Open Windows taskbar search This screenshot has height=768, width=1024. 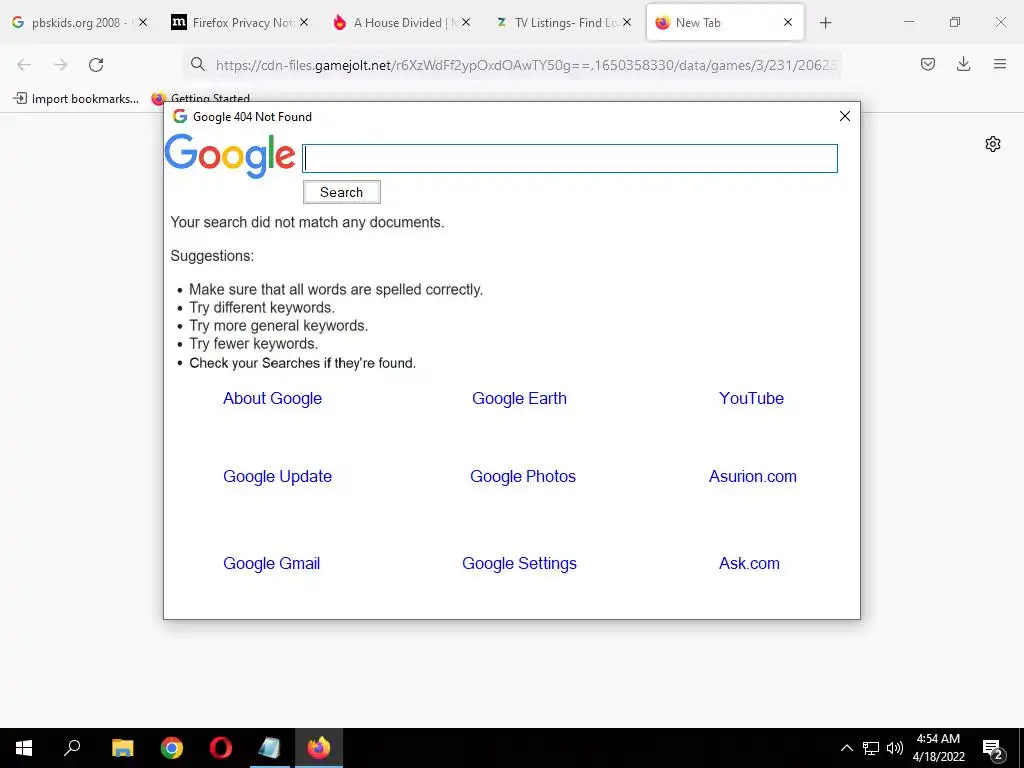click(x=72, y=748)
